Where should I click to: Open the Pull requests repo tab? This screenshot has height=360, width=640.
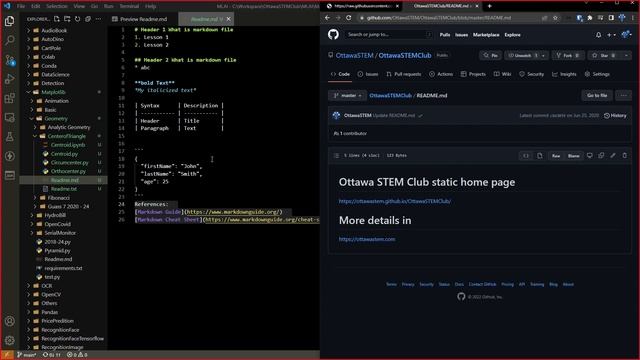pyautogui.click(x=404, y=74)
